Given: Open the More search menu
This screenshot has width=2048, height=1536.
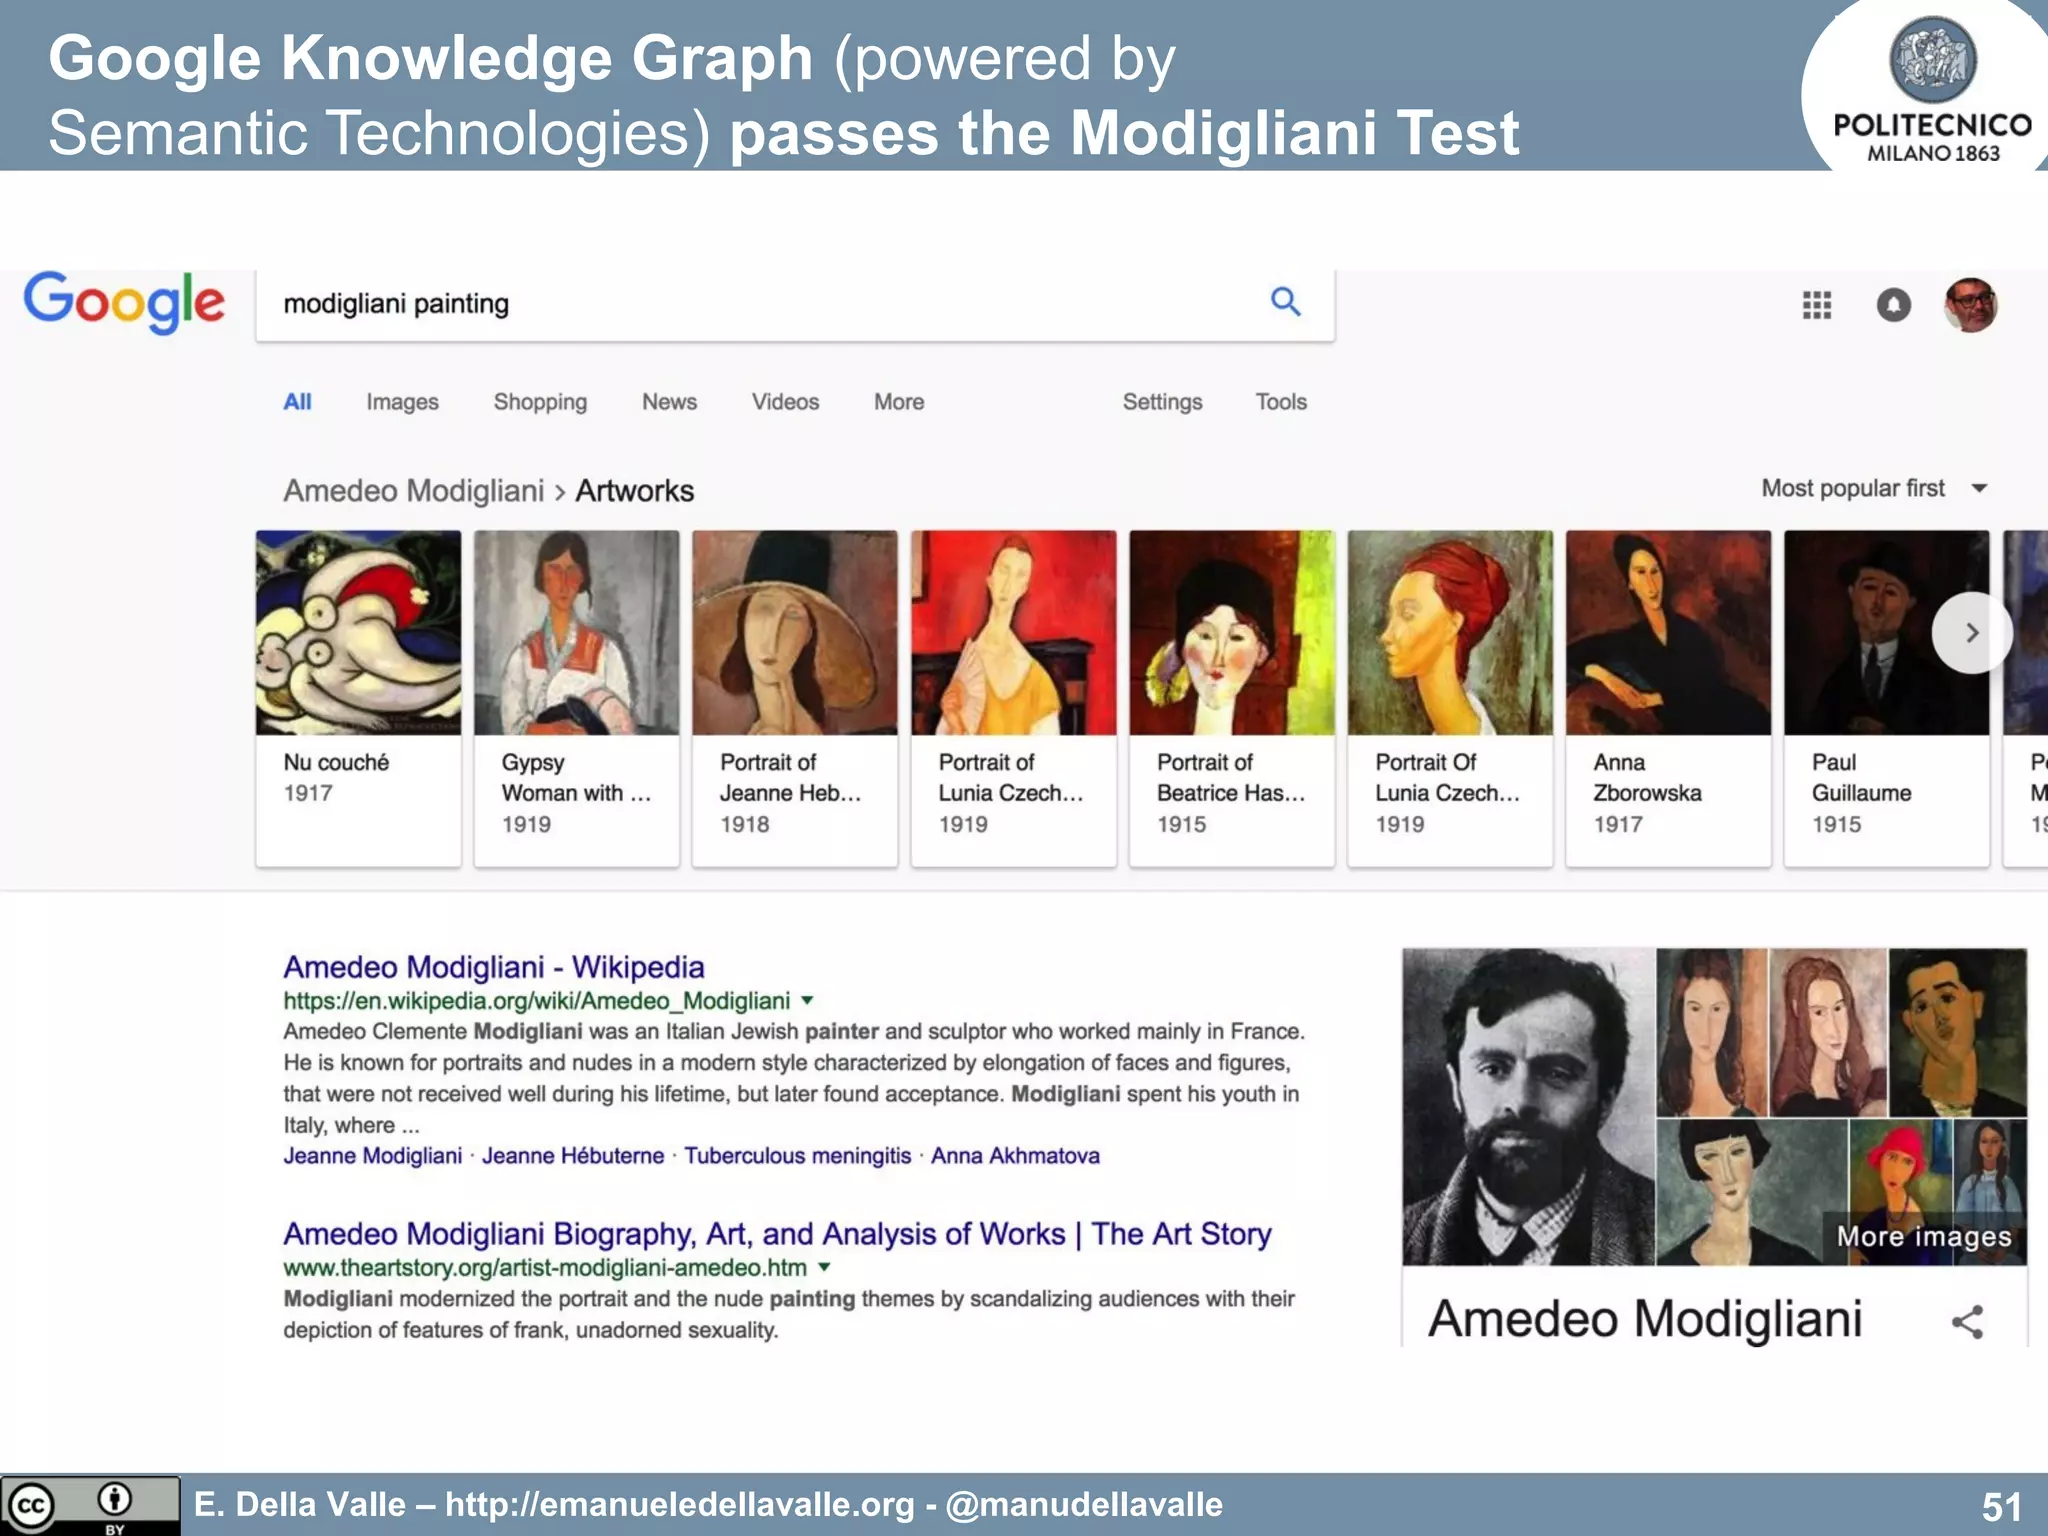Looking at the screenshot, I should click(x=899, y=401).
